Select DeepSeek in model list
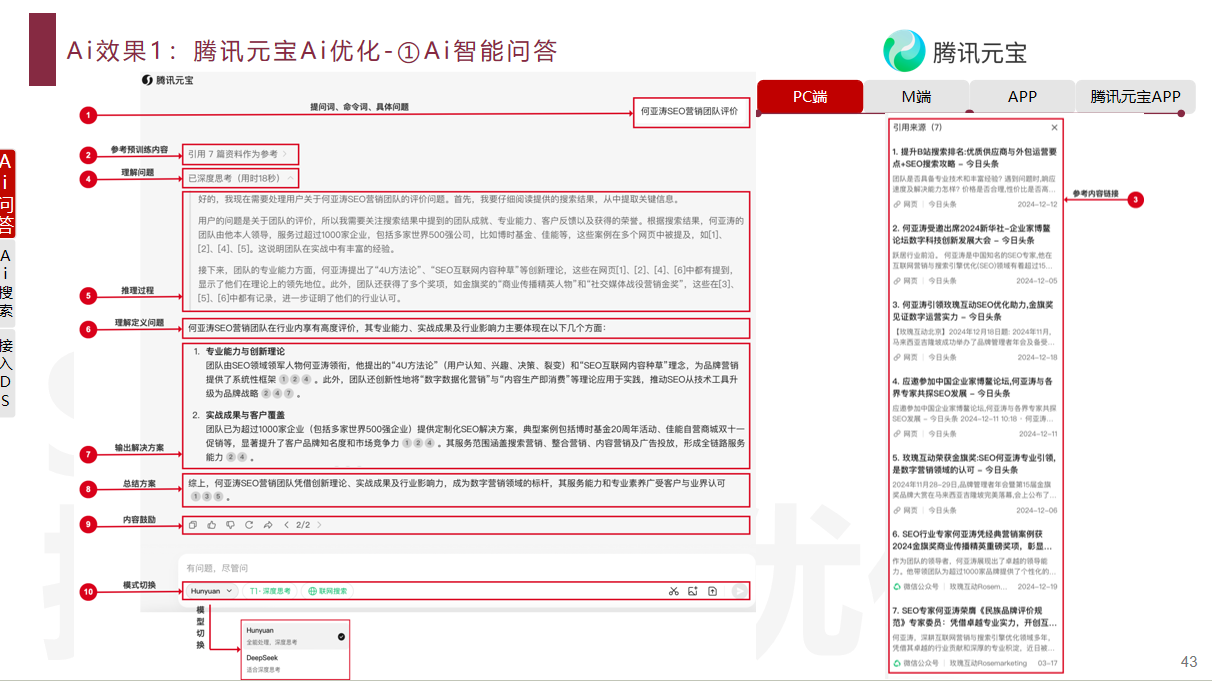 296,664
